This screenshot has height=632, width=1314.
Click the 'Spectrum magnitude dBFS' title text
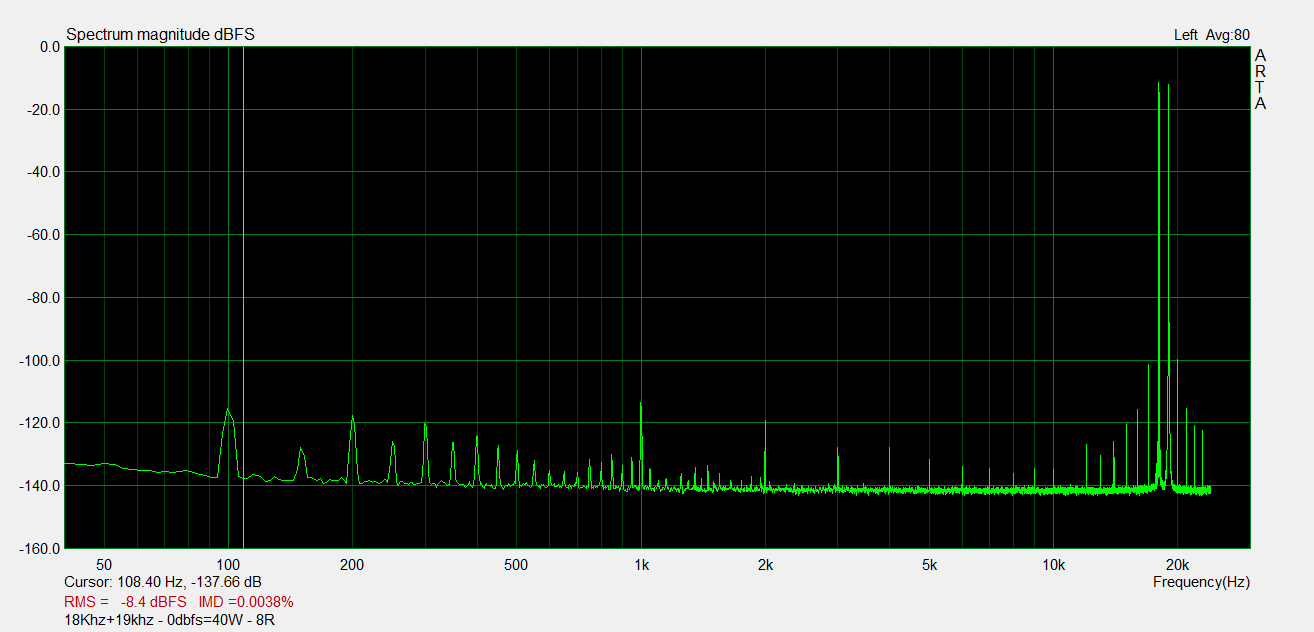click(x=160, y=35)
